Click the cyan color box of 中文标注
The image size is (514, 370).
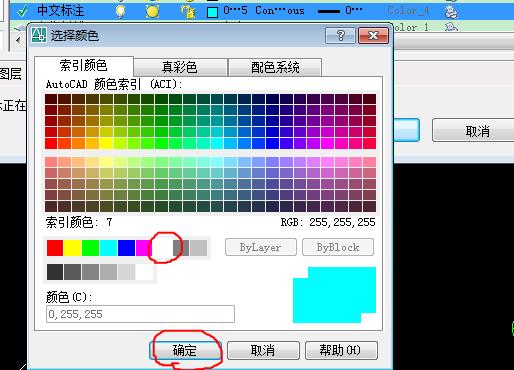click(x=212, y=12)
